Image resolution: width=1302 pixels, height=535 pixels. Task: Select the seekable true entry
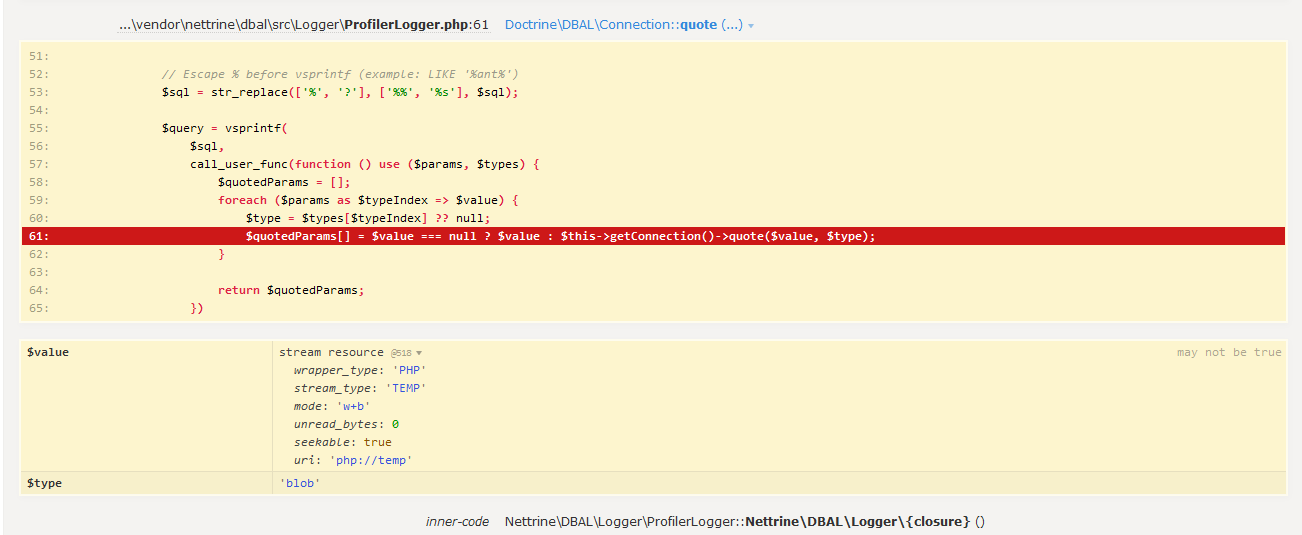(342, 442)
